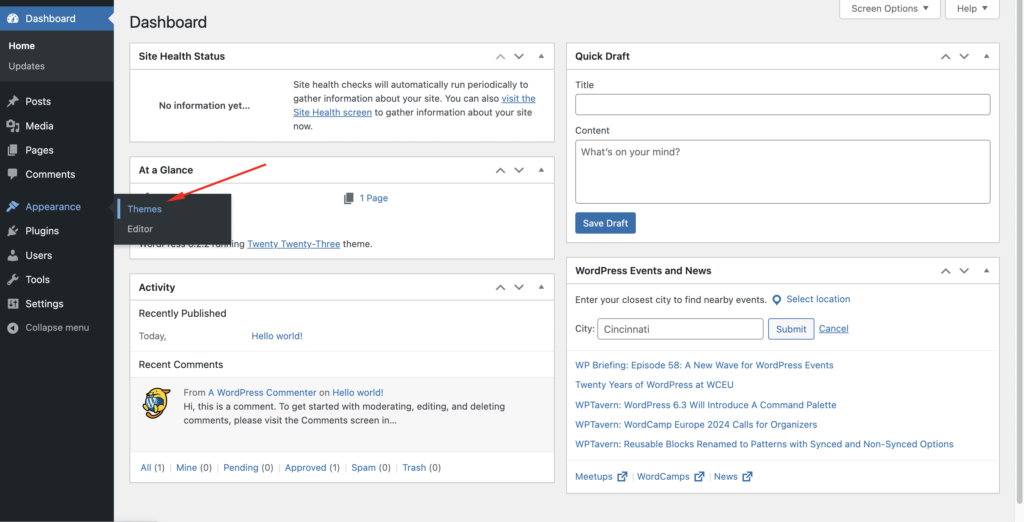Image resolution: width=1024 pixels, height=522 pixels.
Task: Click the Posts pushpin icon
Action: coord(12,101)
